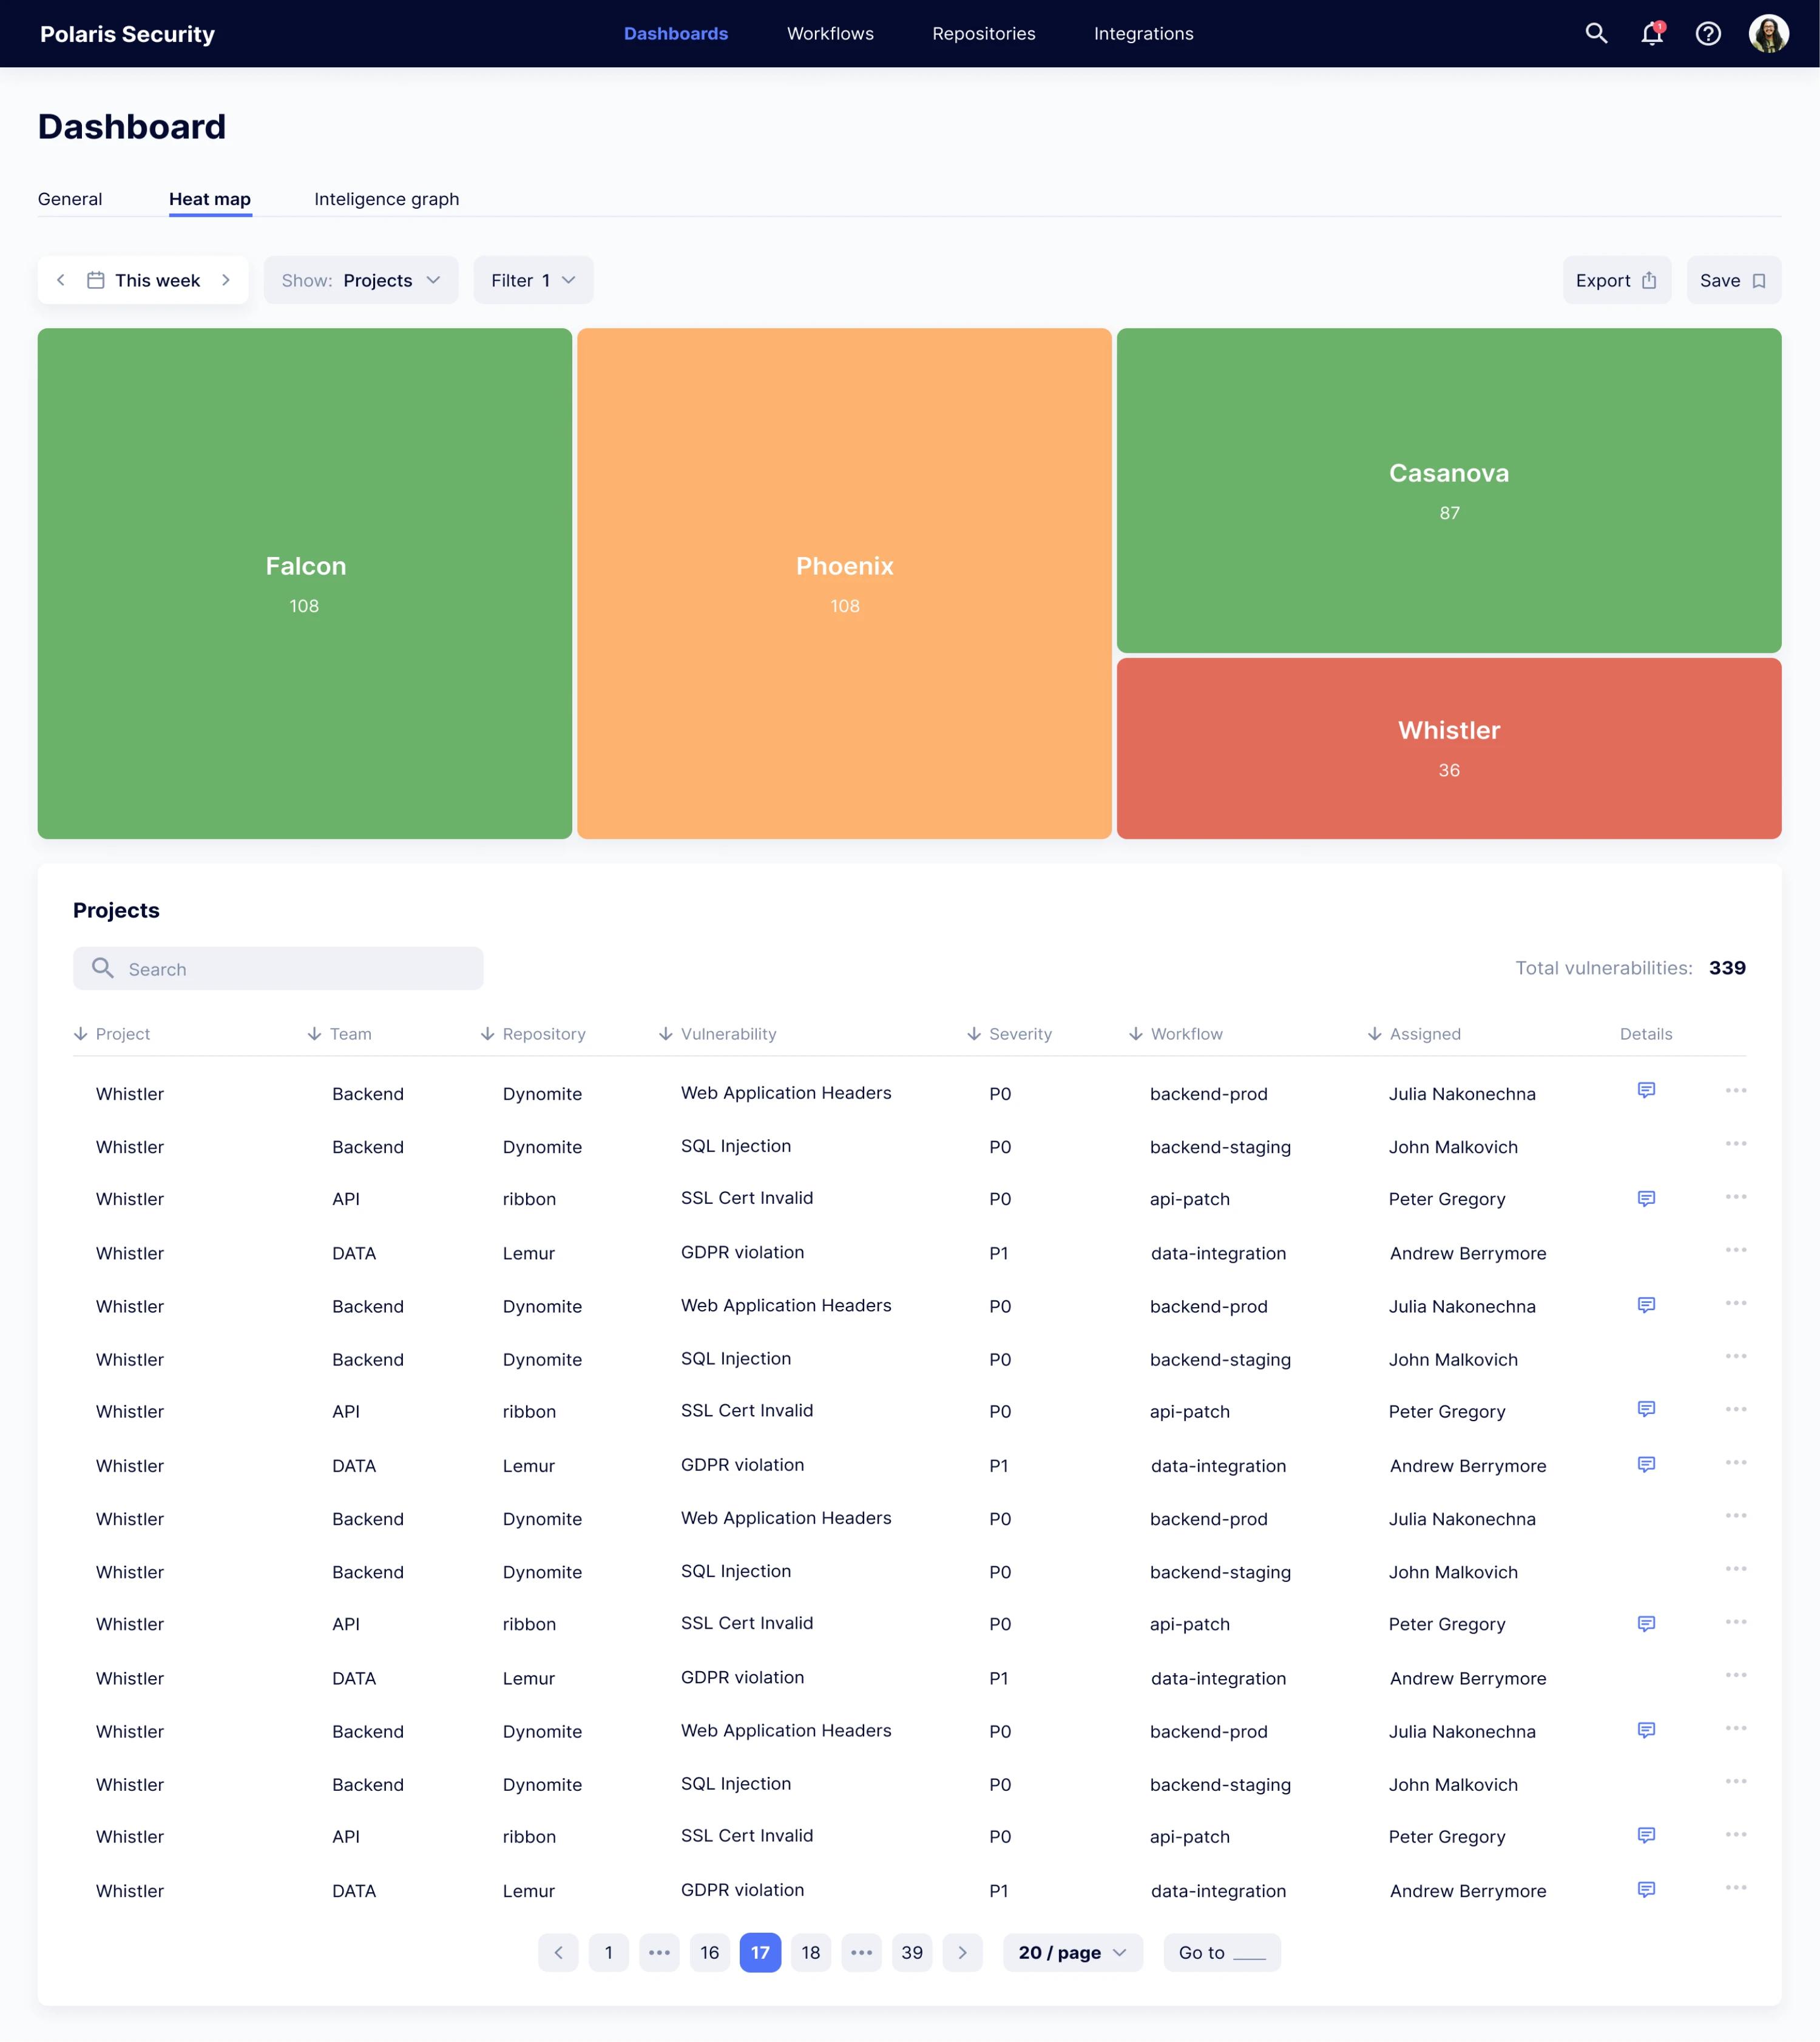Sort table by Assigned column
The height and width of the screenshot is (2042, 1820).
coord(1414,1033)
